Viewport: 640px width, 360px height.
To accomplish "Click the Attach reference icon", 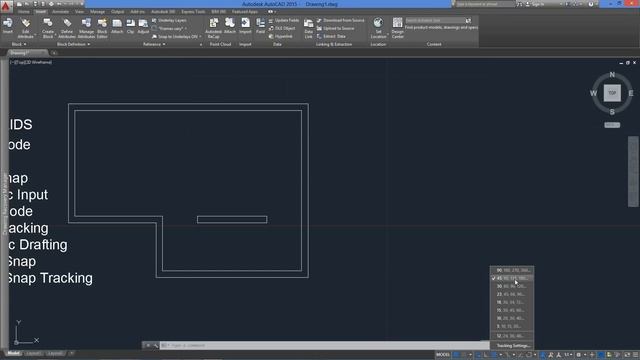I will click(117, 25).
